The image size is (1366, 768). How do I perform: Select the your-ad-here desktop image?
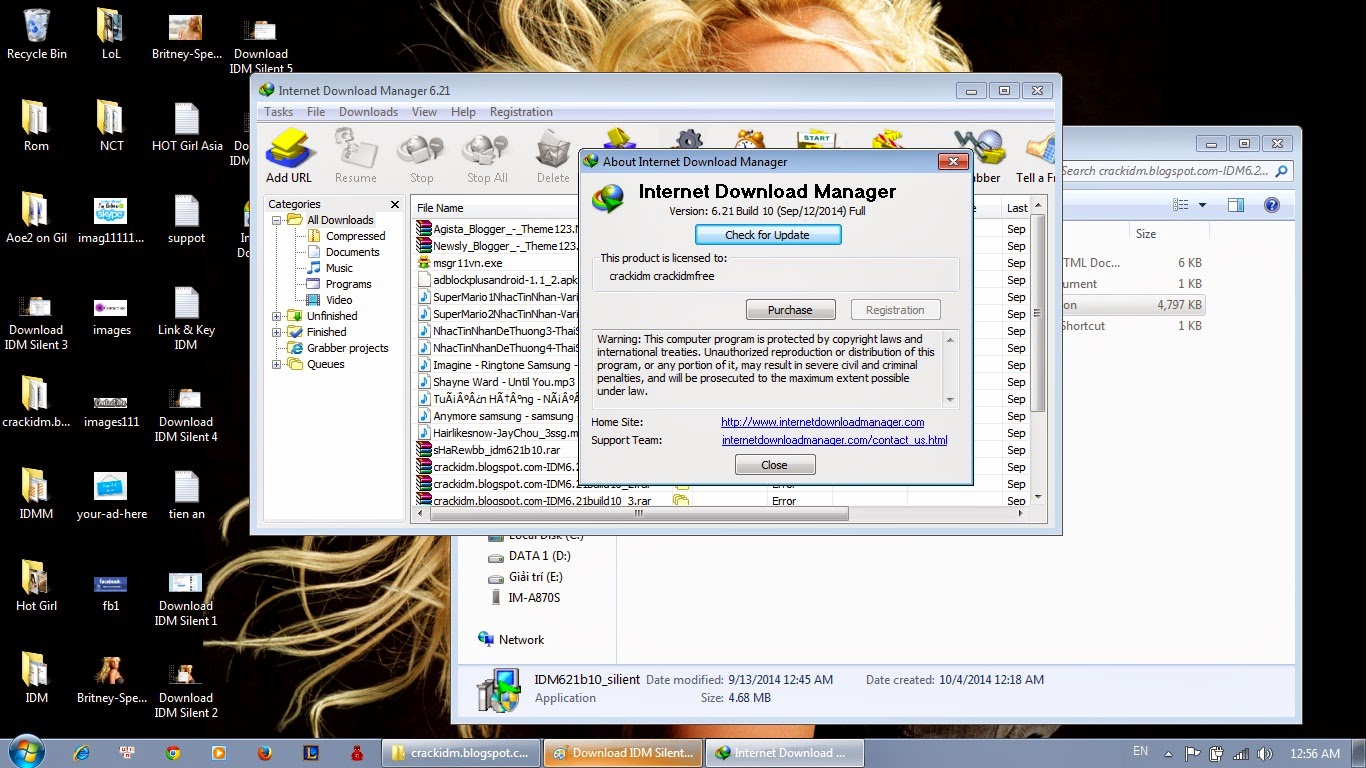pyautogui.click(x=111, y=495)
